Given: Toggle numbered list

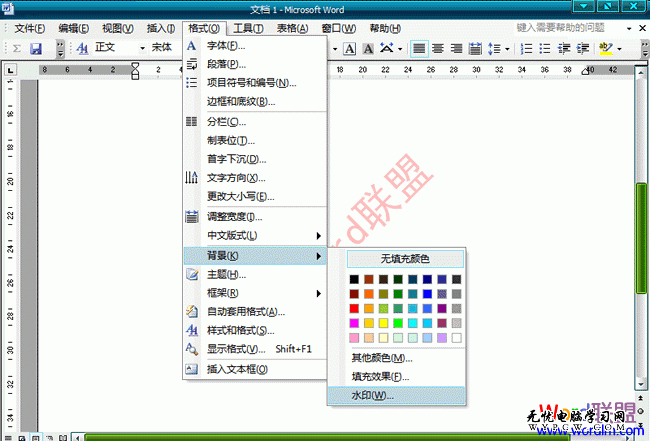Looking at the screenshot, I should [x=526, y=49].
